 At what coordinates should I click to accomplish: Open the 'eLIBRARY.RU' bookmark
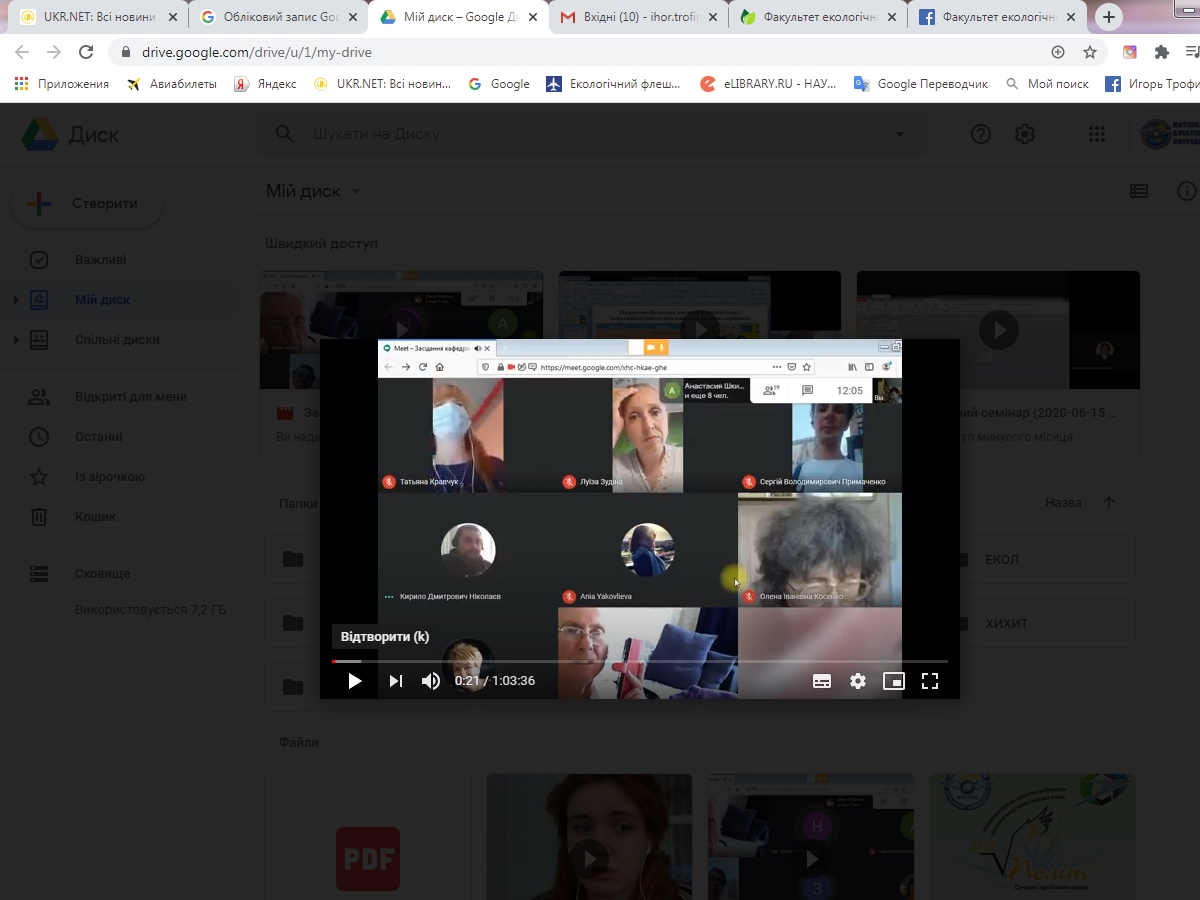[x=768, y=84]
